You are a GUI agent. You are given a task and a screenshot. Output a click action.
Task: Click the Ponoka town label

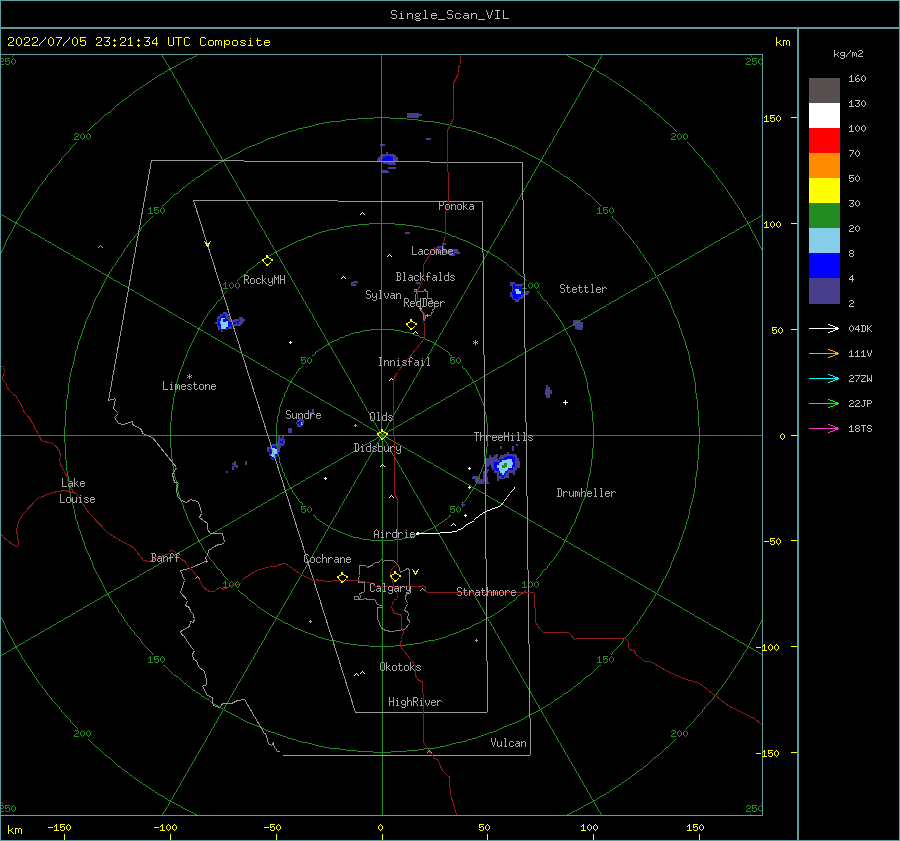456,206
